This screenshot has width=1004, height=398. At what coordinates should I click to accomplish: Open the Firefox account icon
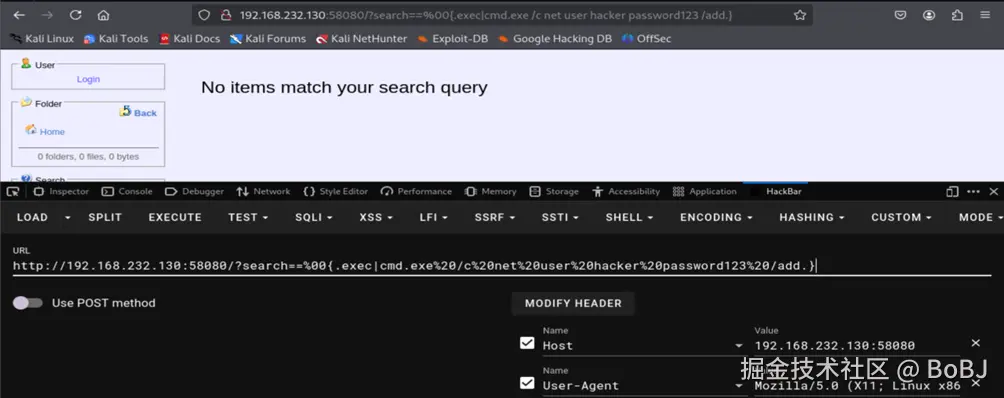pos(929,15)
